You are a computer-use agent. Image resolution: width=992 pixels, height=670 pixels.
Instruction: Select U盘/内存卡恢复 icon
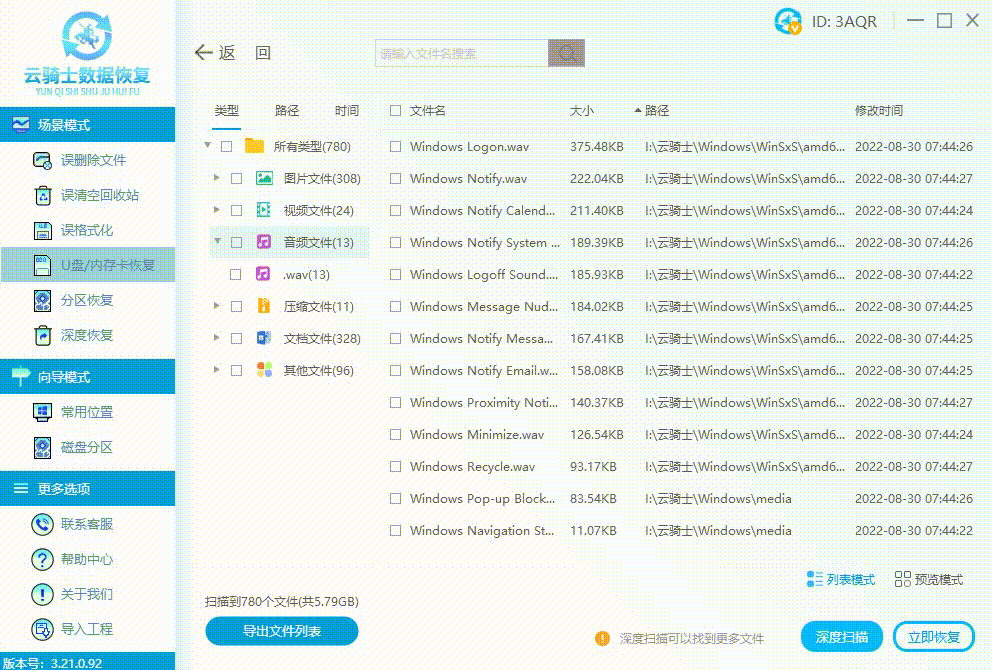42,266
